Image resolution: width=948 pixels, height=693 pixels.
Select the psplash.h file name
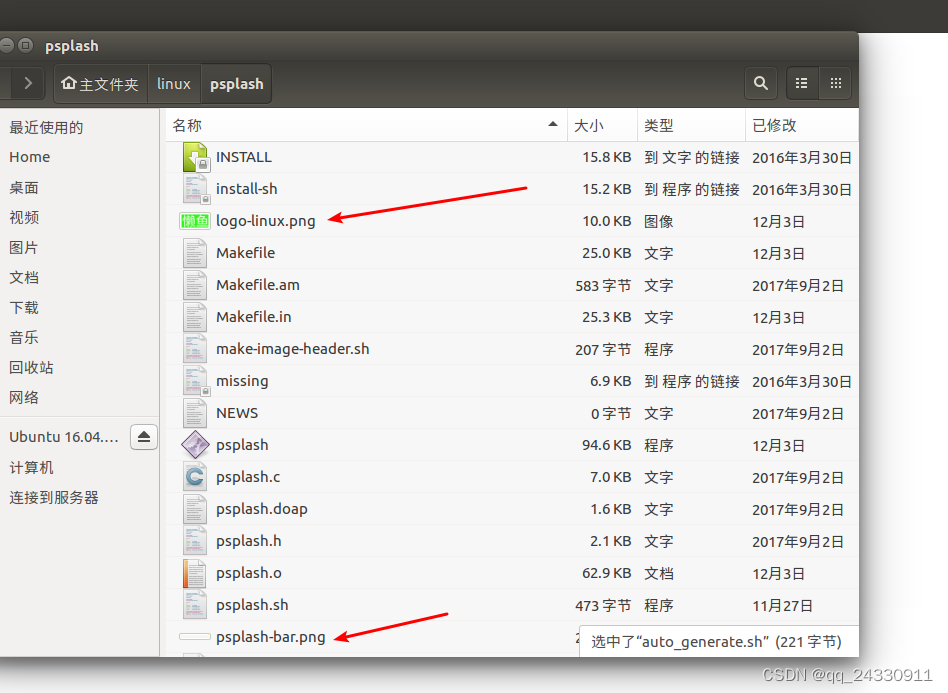pyautogui.click(x=248, y=541)
